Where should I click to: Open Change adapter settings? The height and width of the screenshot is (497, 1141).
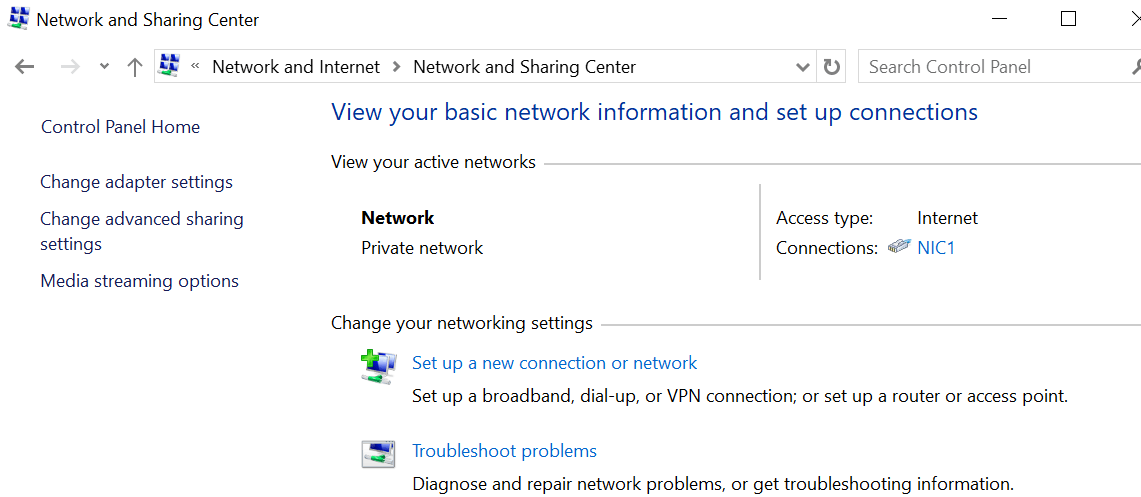point(136,182)
